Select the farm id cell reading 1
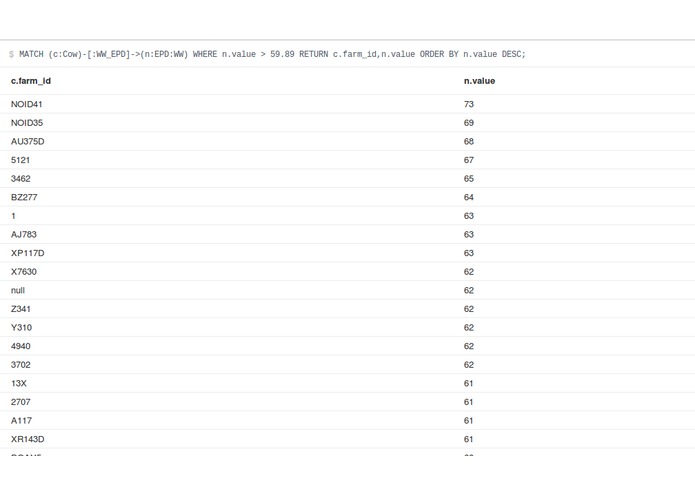Viewport: 695px width, 494px height. tap(13, 216)
